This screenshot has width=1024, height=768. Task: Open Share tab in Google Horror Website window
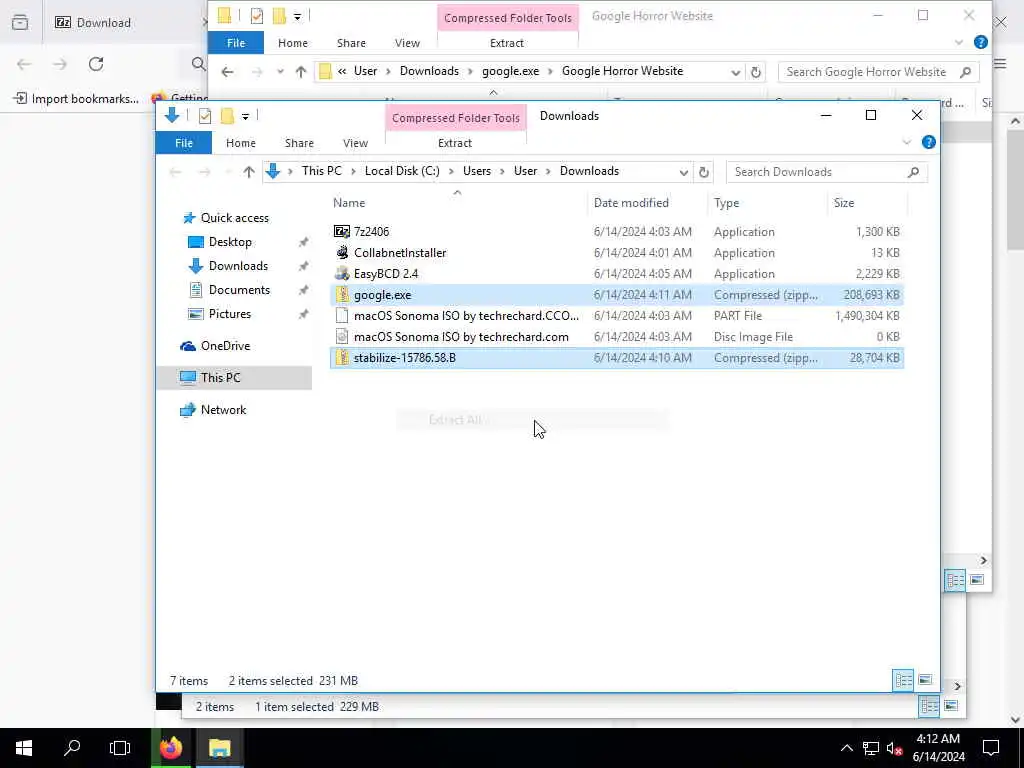[351, 43]
